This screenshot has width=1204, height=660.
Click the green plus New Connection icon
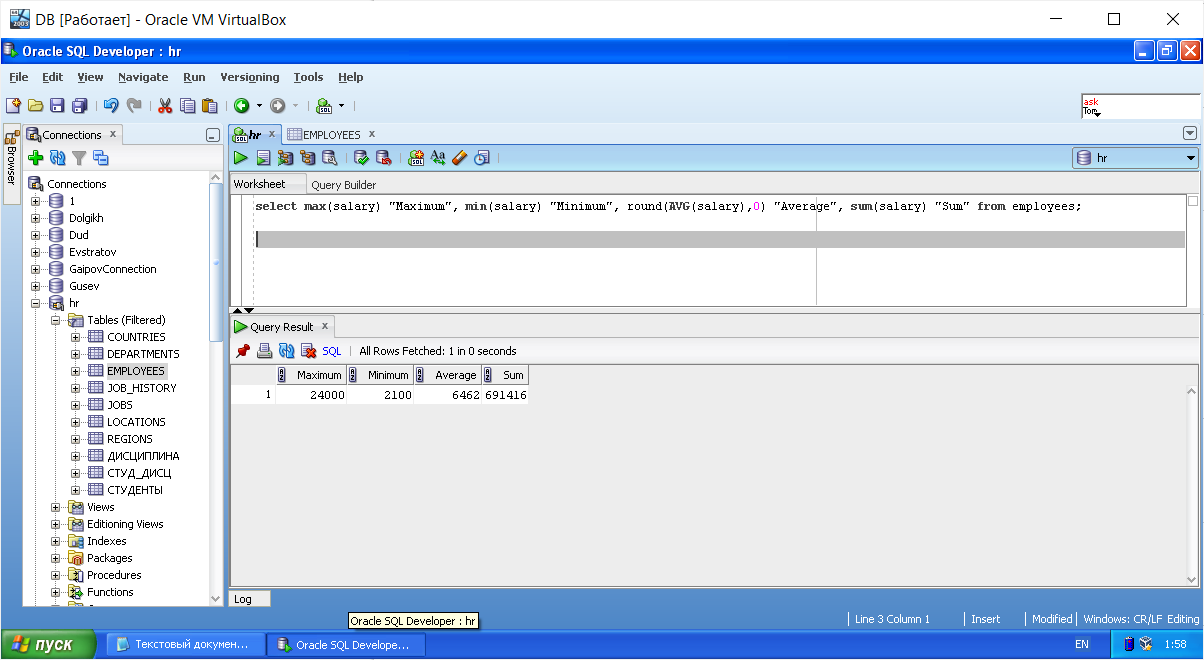point(36,158)
